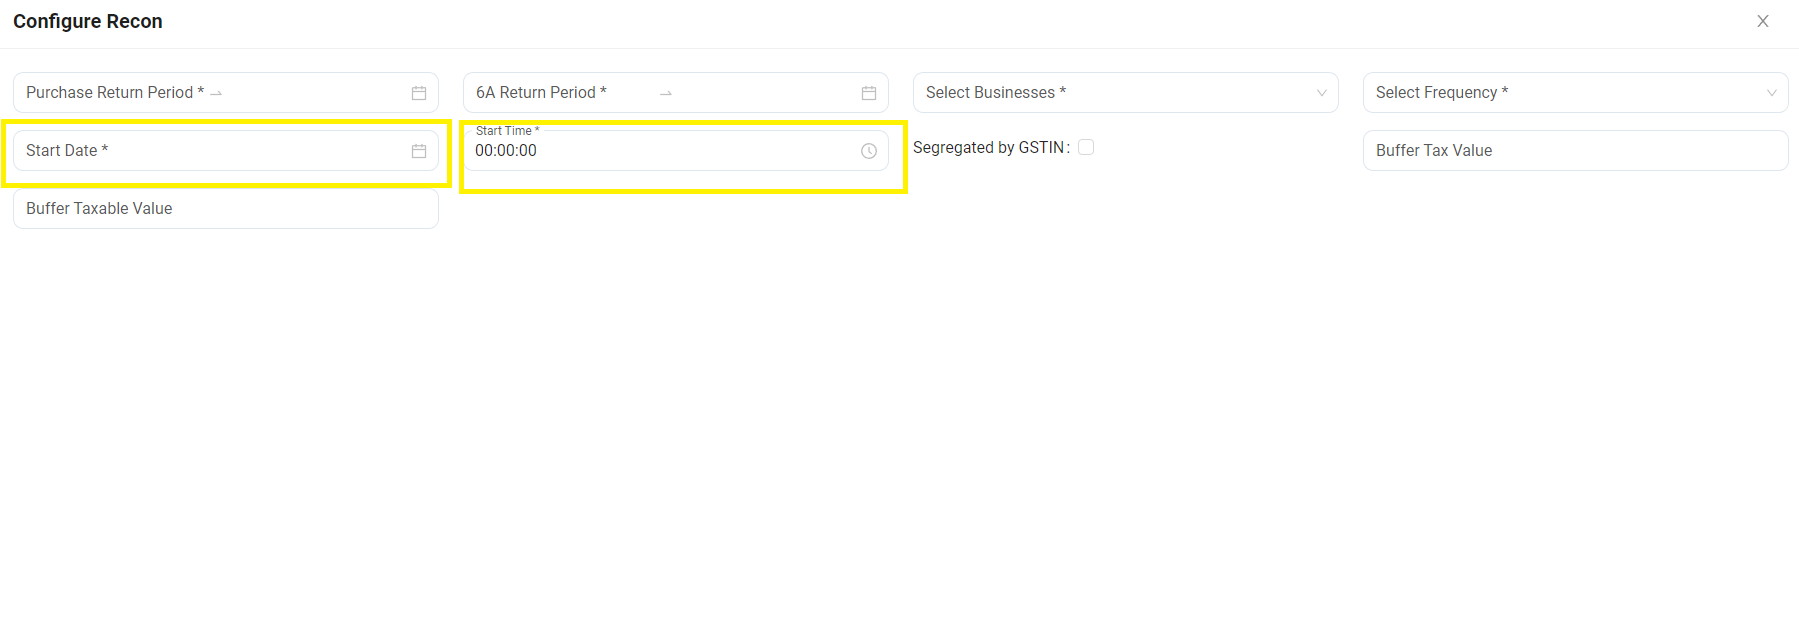The image size is (1799, 641).
Task: Expand the Select Businesses chevron arrow
Action: (1321, 93)
